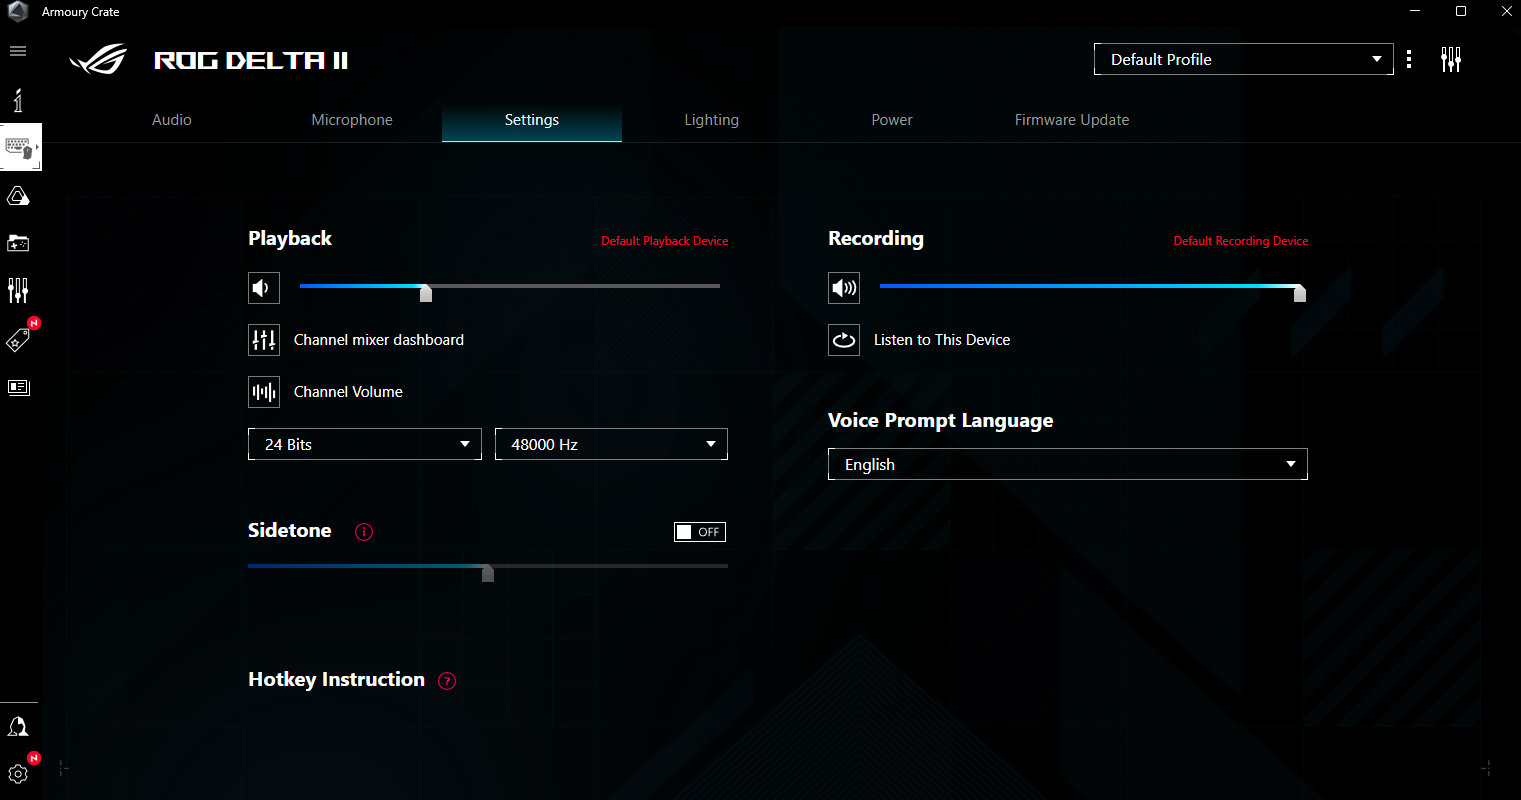Open the sidebar hamburger menu

[x=18, y=51]
